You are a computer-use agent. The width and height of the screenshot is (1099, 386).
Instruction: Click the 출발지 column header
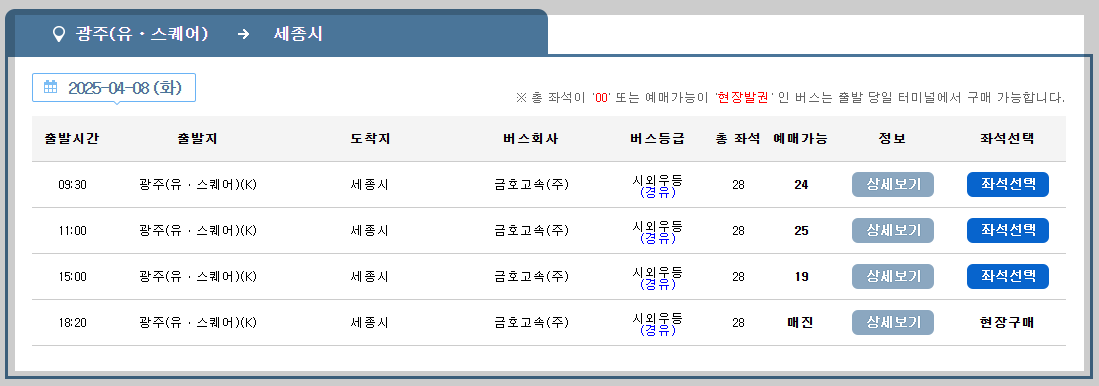(x=198, y=139)
